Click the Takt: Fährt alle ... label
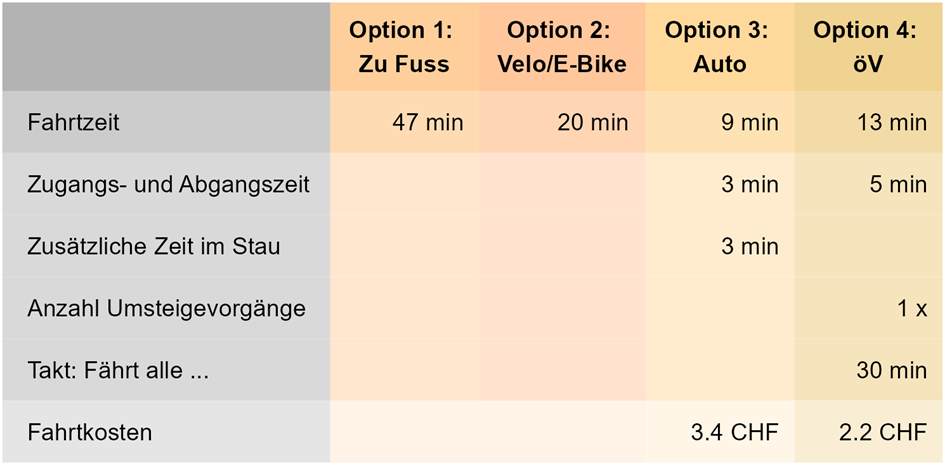The height and width of the screenshot is (465, 945). (118, 370)
